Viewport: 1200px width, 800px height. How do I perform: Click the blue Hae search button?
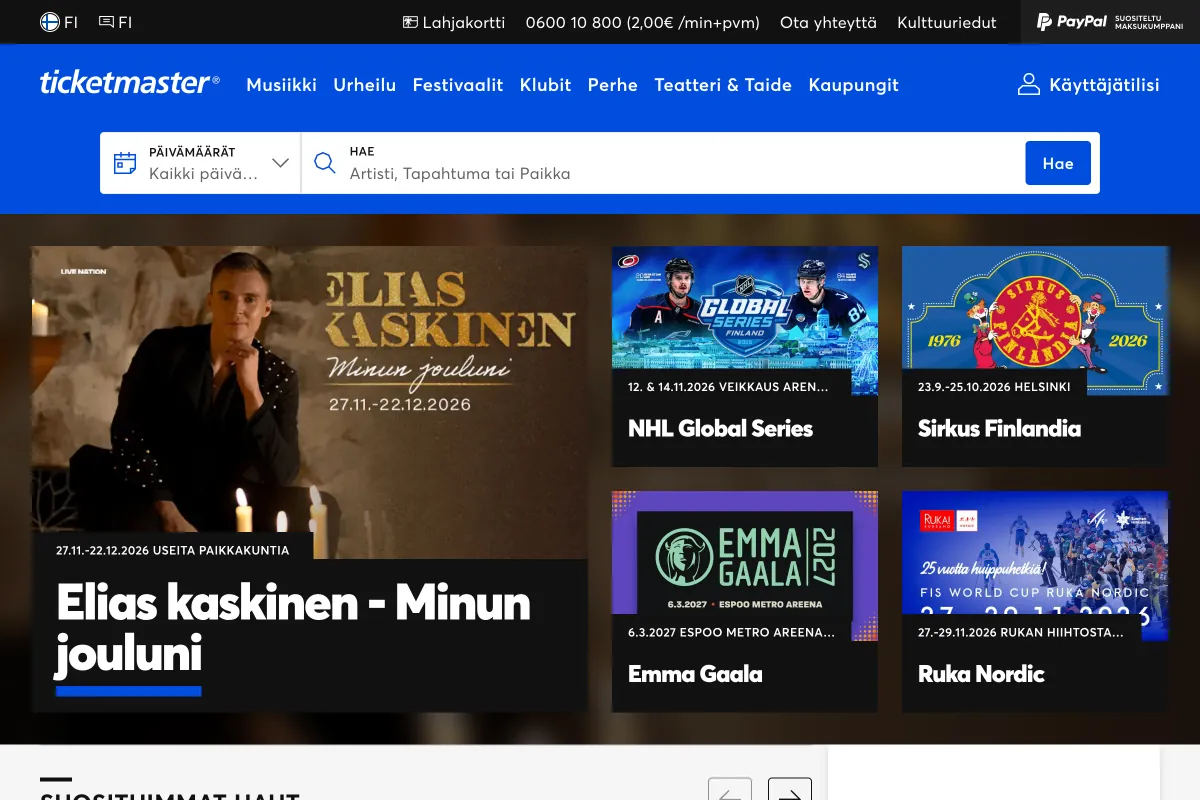click(x=1058, y=163)
